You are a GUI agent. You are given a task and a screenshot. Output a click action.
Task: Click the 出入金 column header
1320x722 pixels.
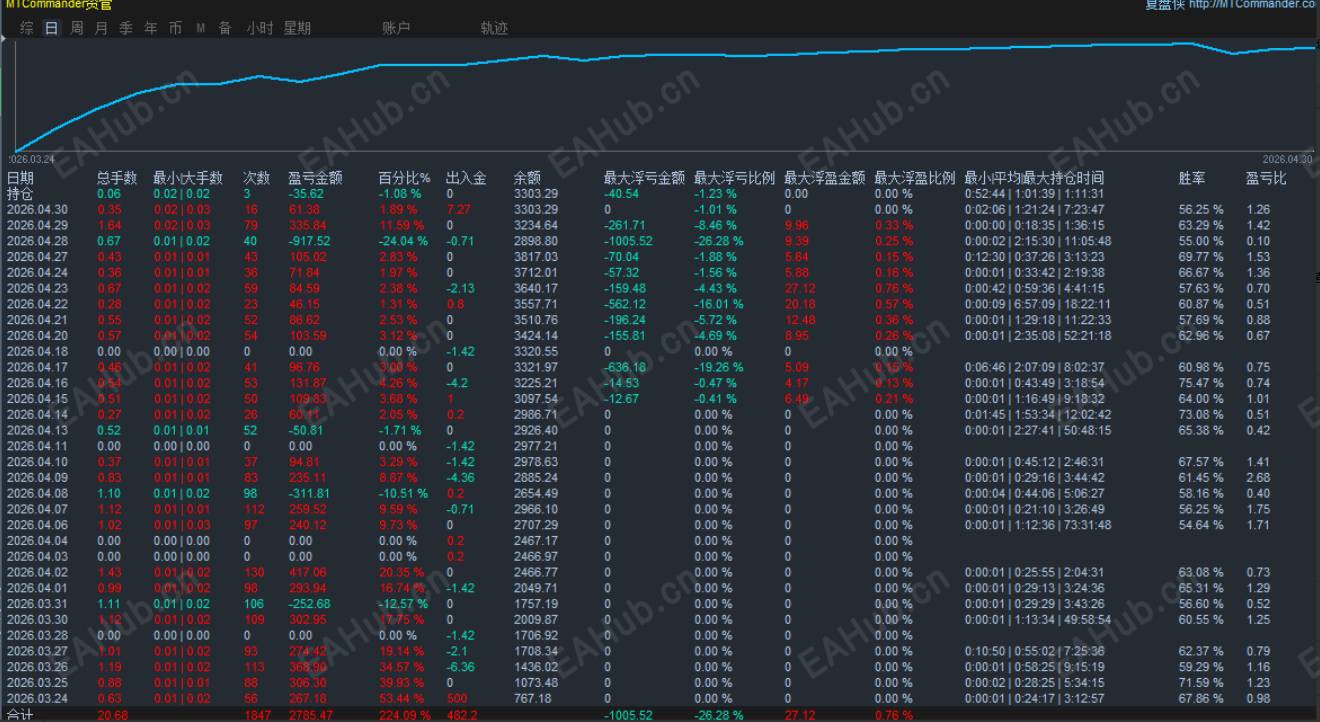(x=466, y=178)
